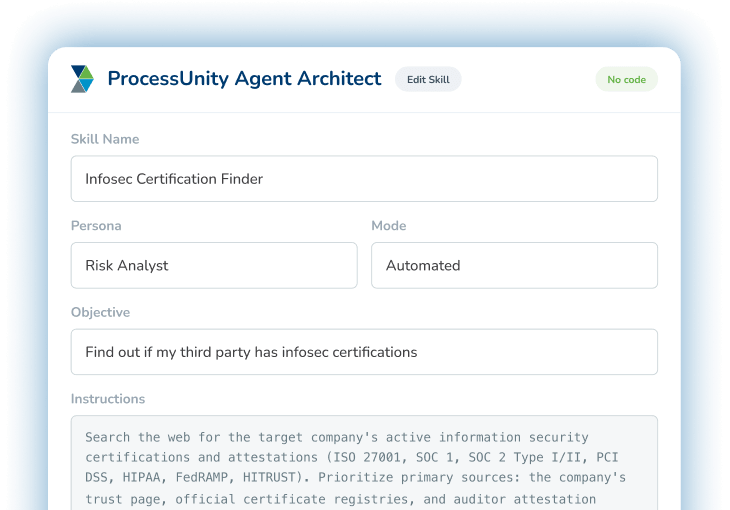
Task: Click the Objective input field
Action: [x=364, y=352]
